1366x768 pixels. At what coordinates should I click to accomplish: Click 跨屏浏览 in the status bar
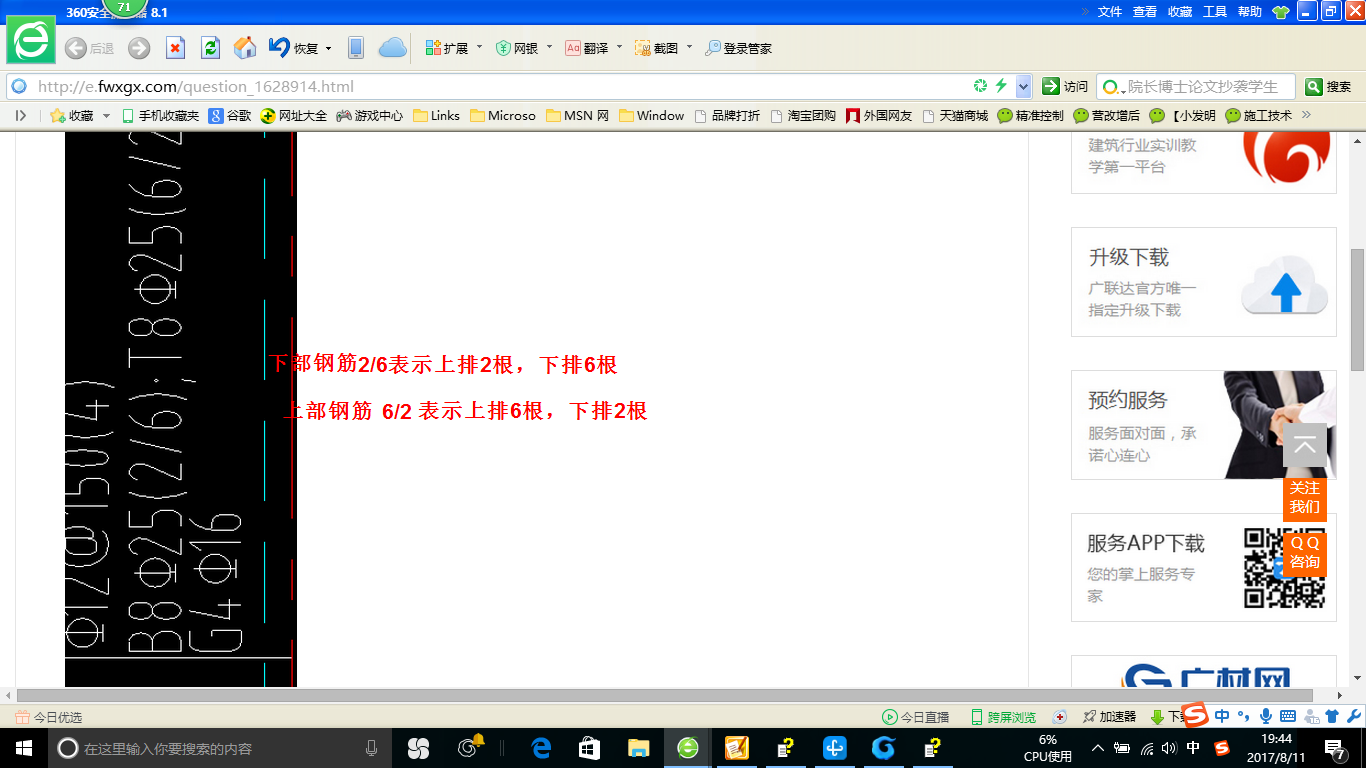click(x=1003, y=717)
